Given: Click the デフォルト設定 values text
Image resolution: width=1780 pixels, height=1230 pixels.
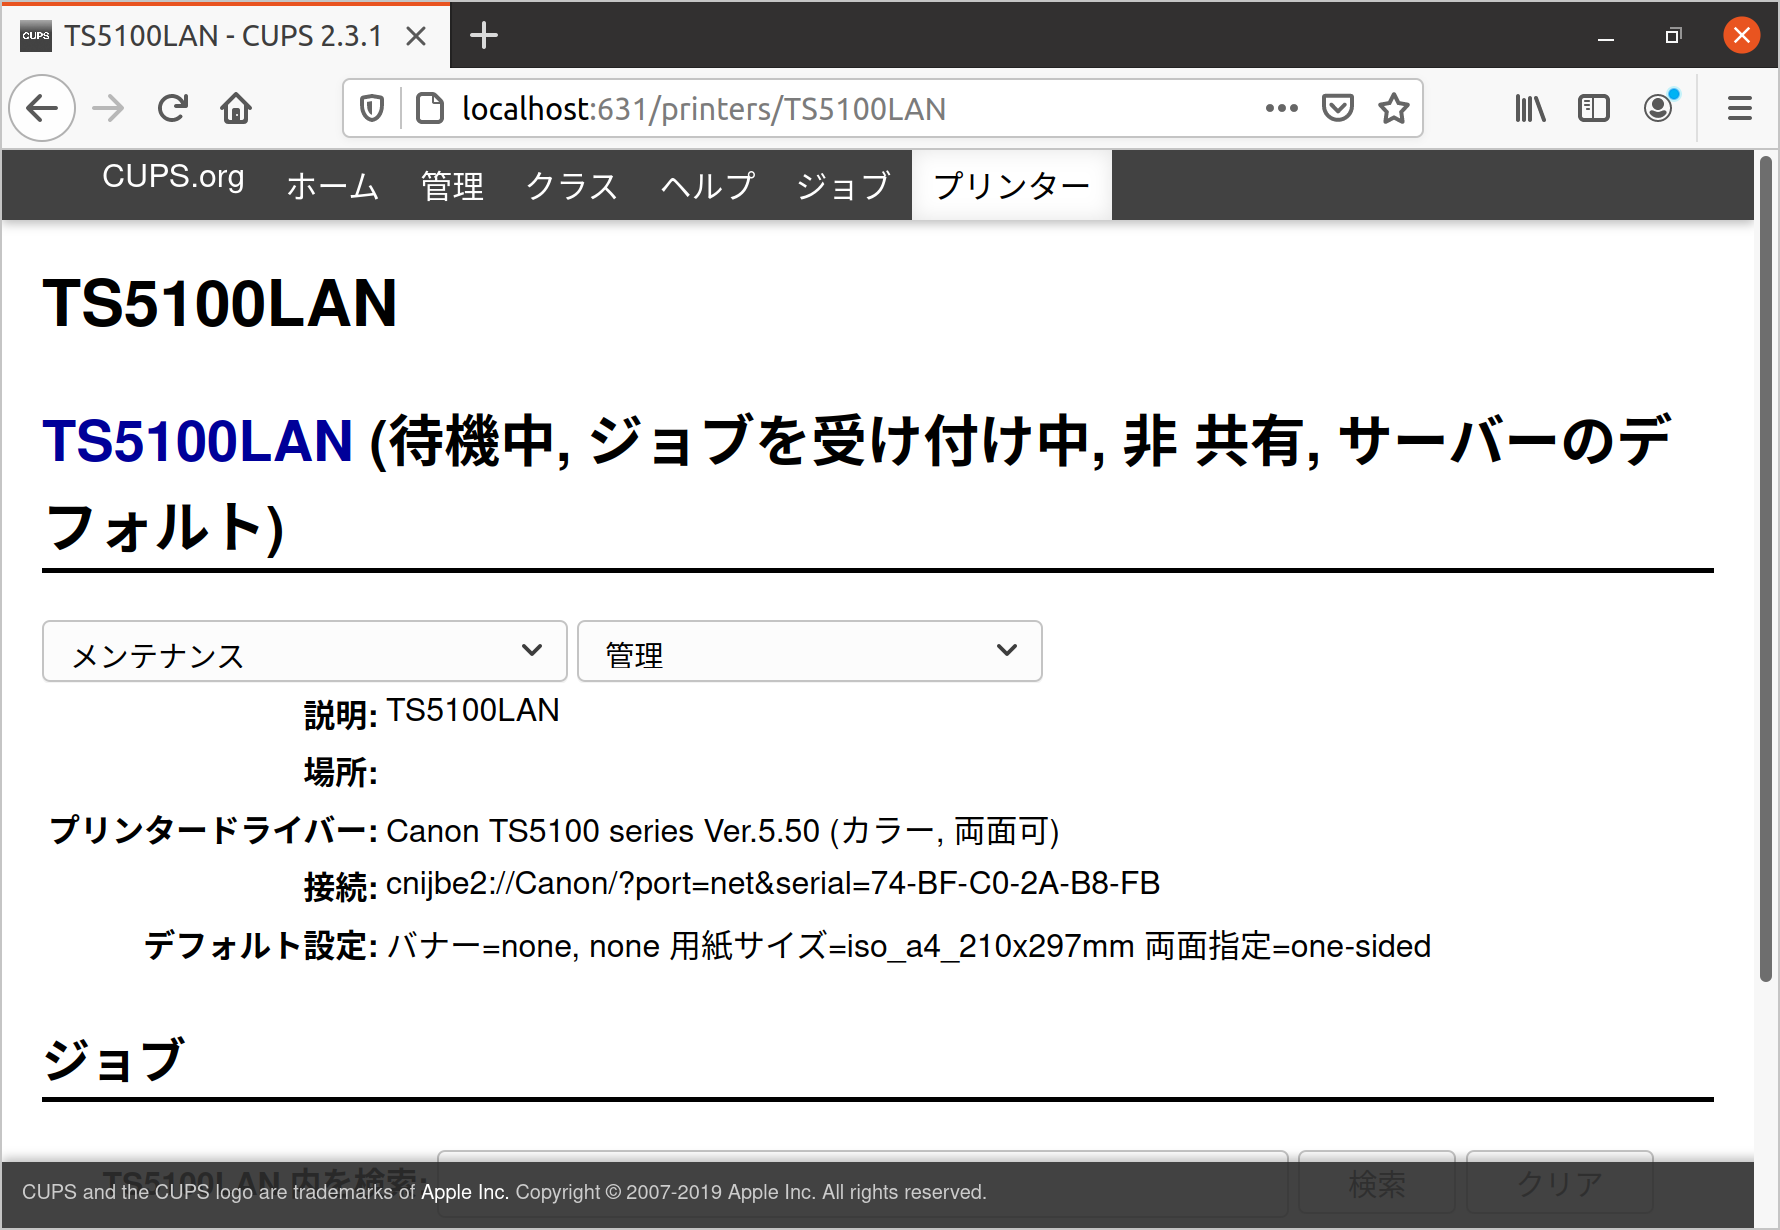Looking at the screenshot, I should point(909,946).
